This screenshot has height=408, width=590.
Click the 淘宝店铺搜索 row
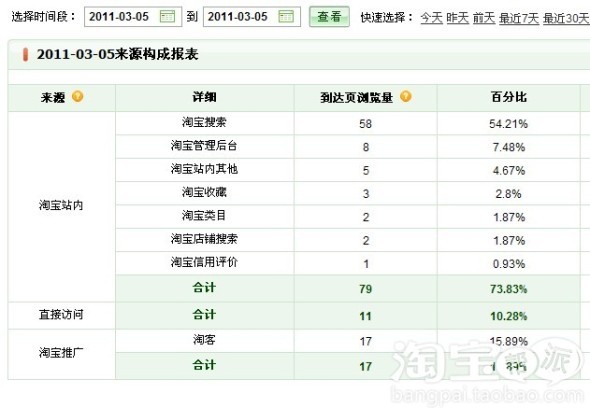click(x=348, y=240)
